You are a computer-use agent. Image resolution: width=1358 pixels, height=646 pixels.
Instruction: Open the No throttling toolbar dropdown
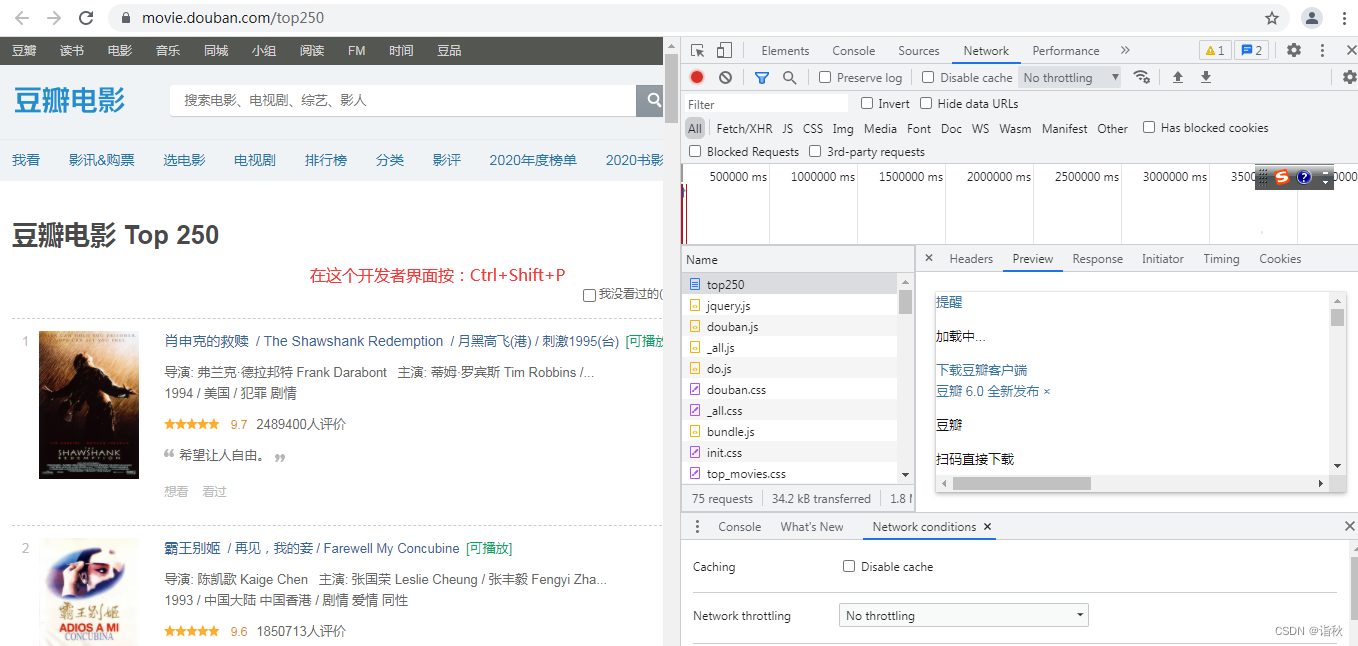coord(1071,77)
